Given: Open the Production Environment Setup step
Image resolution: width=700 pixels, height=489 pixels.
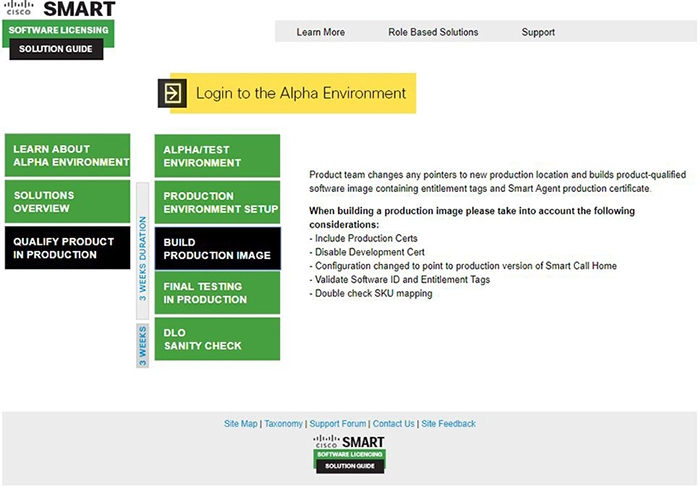Looking at the screenshot, I should tap(217, 202).
